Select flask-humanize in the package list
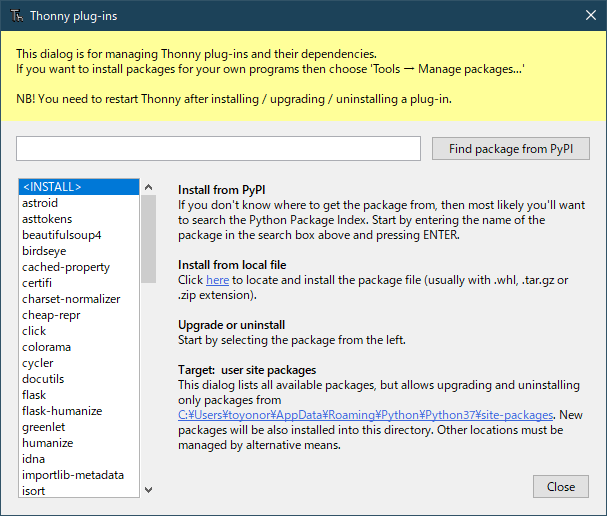This screenshot has height=516, width=607. [x=79, y=411]
